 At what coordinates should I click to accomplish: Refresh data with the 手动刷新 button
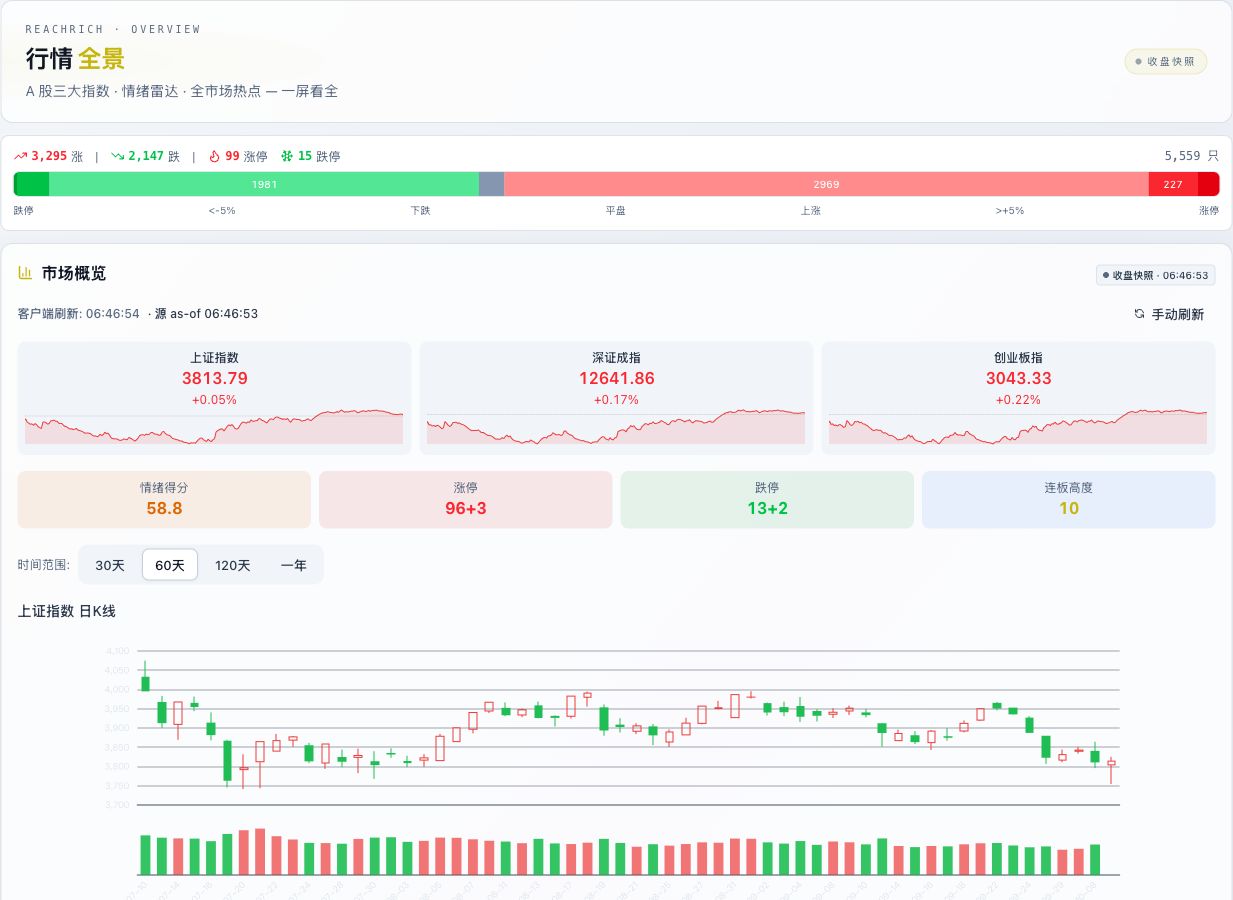click(1168, 314)
